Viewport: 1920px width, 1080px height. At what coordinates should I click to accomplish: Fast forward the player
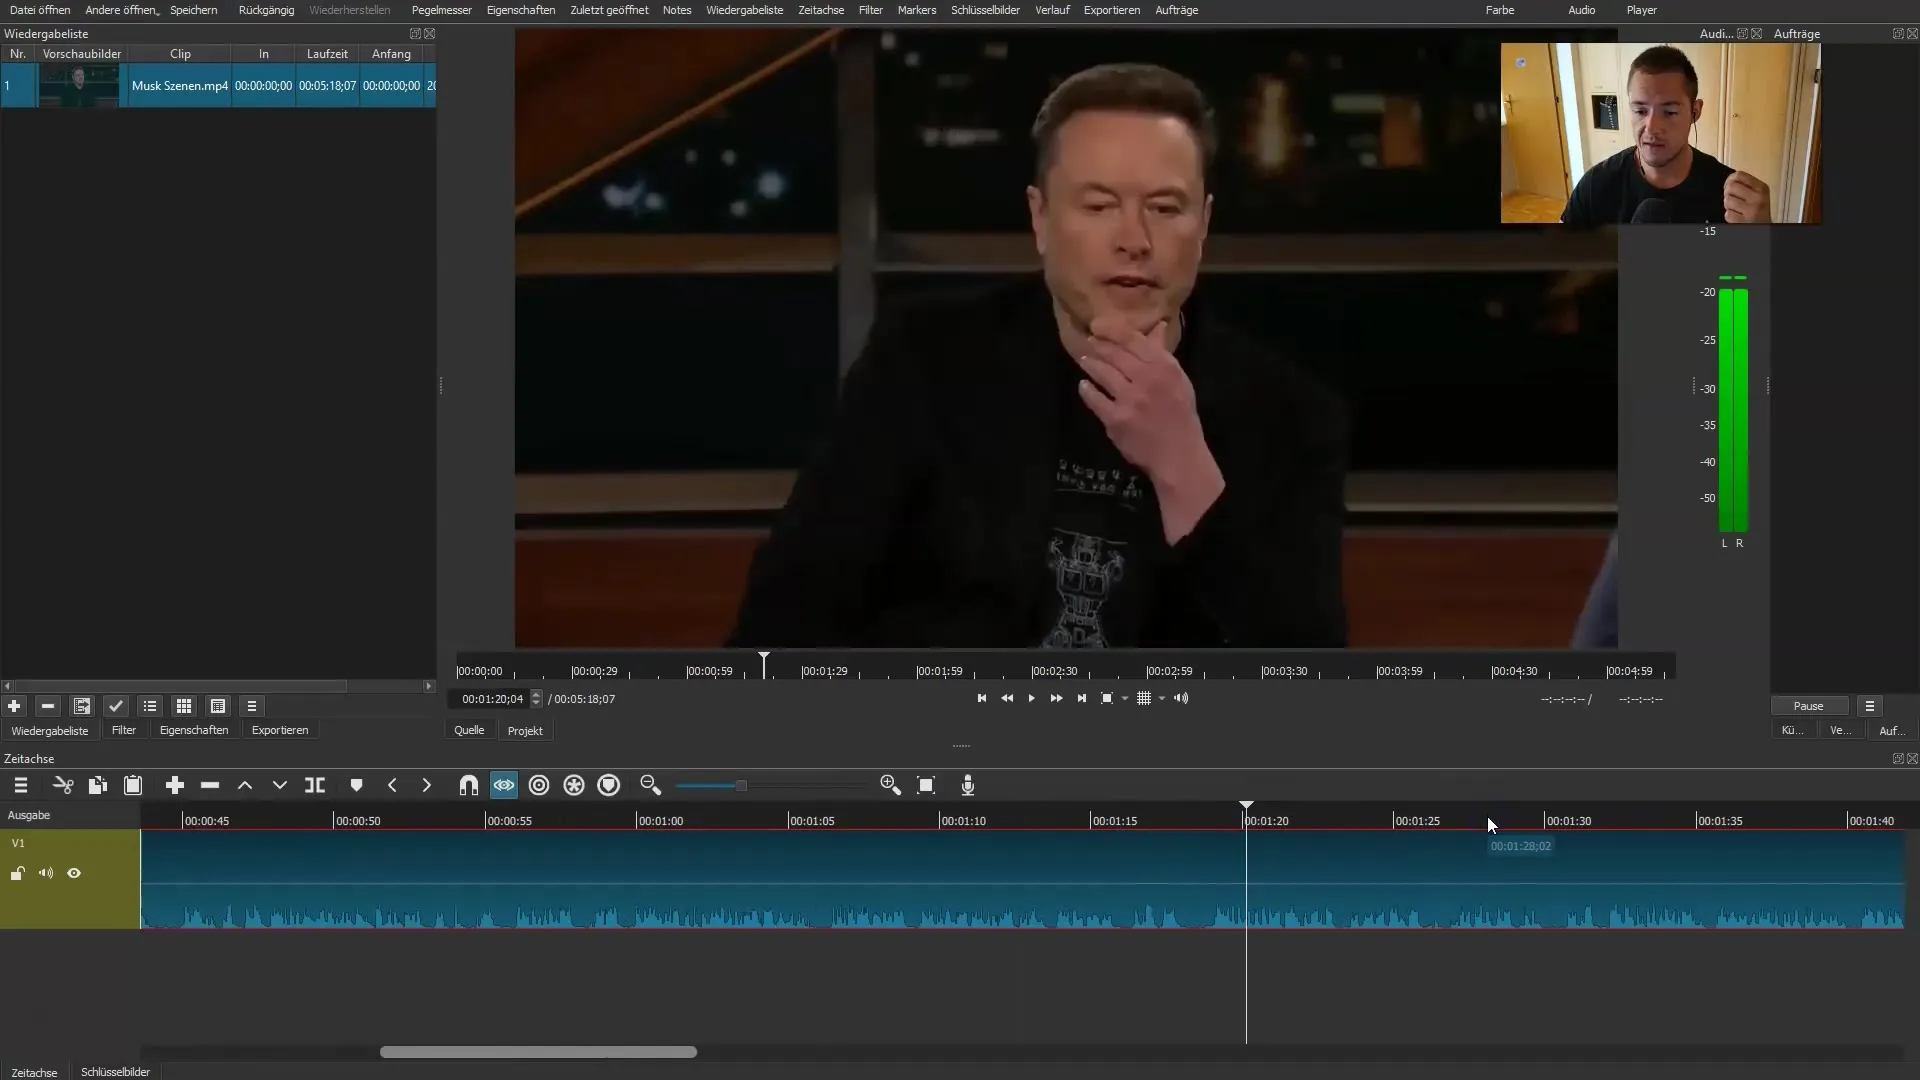[x=1056, y=699]
